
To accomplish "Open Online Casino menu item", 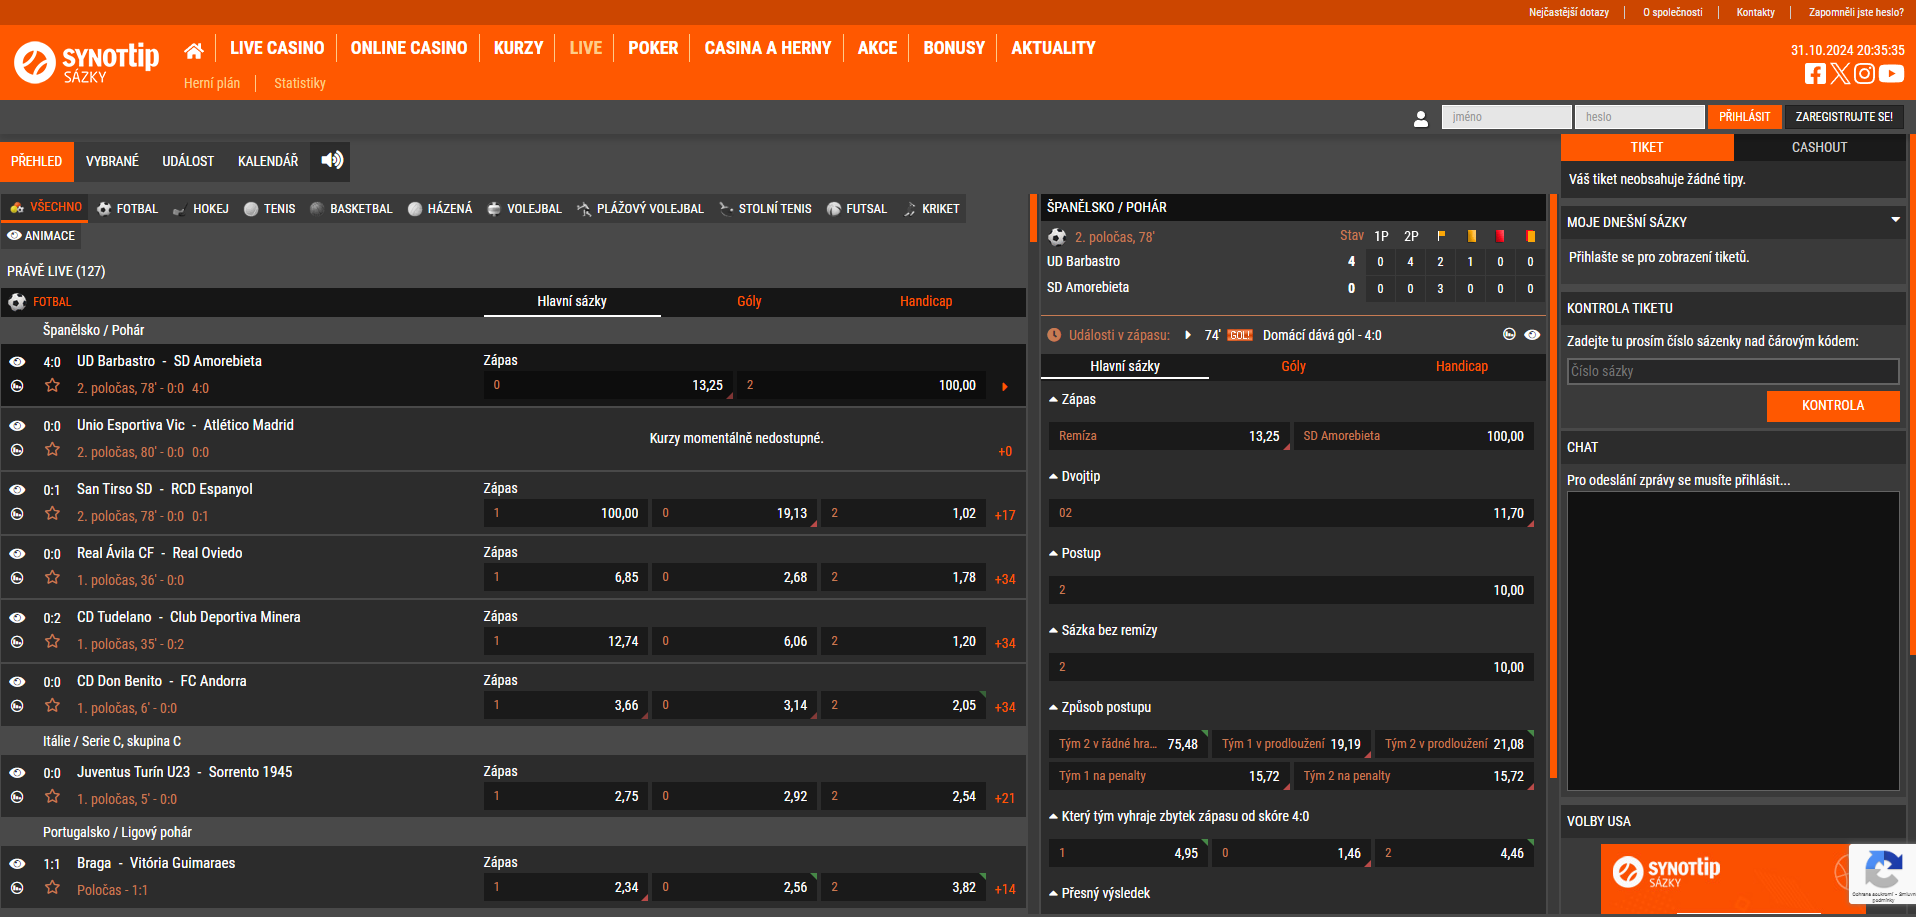I will pos(409,48).
